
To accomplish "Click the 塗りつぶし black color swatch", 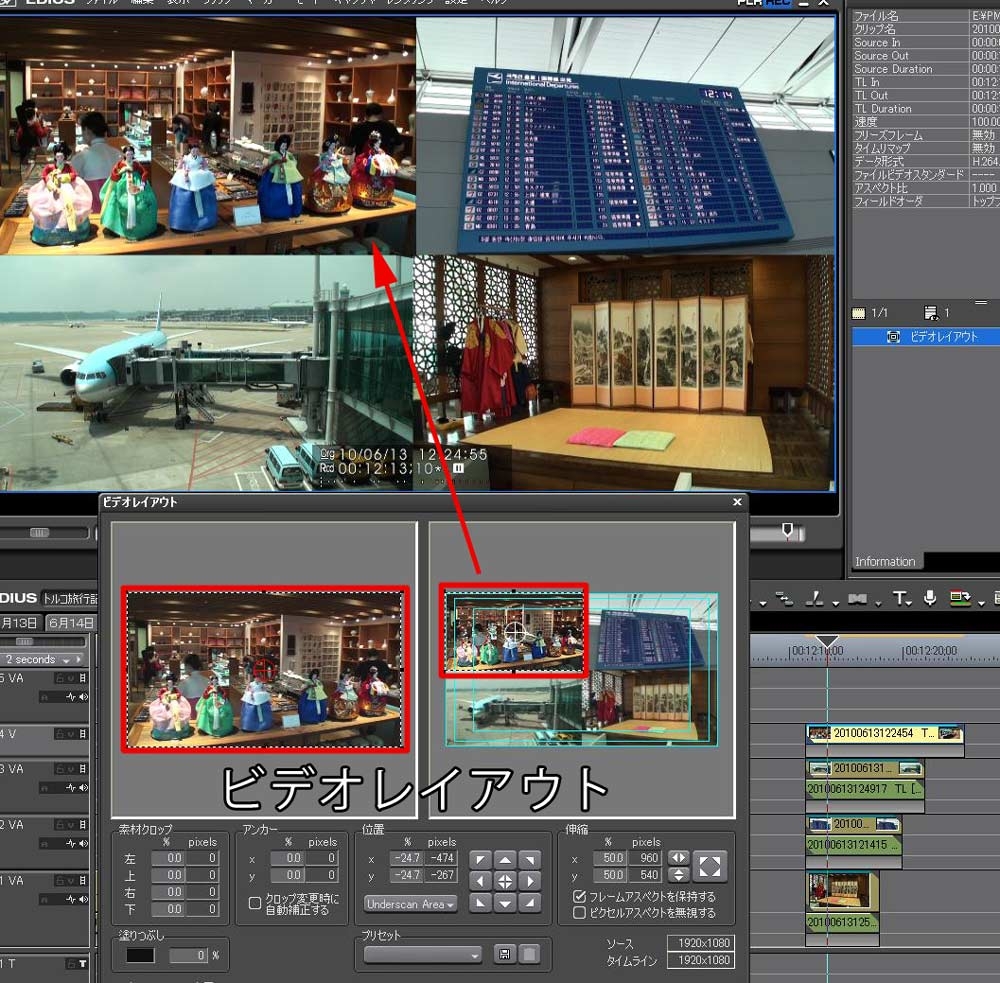I will click(140, 955).
